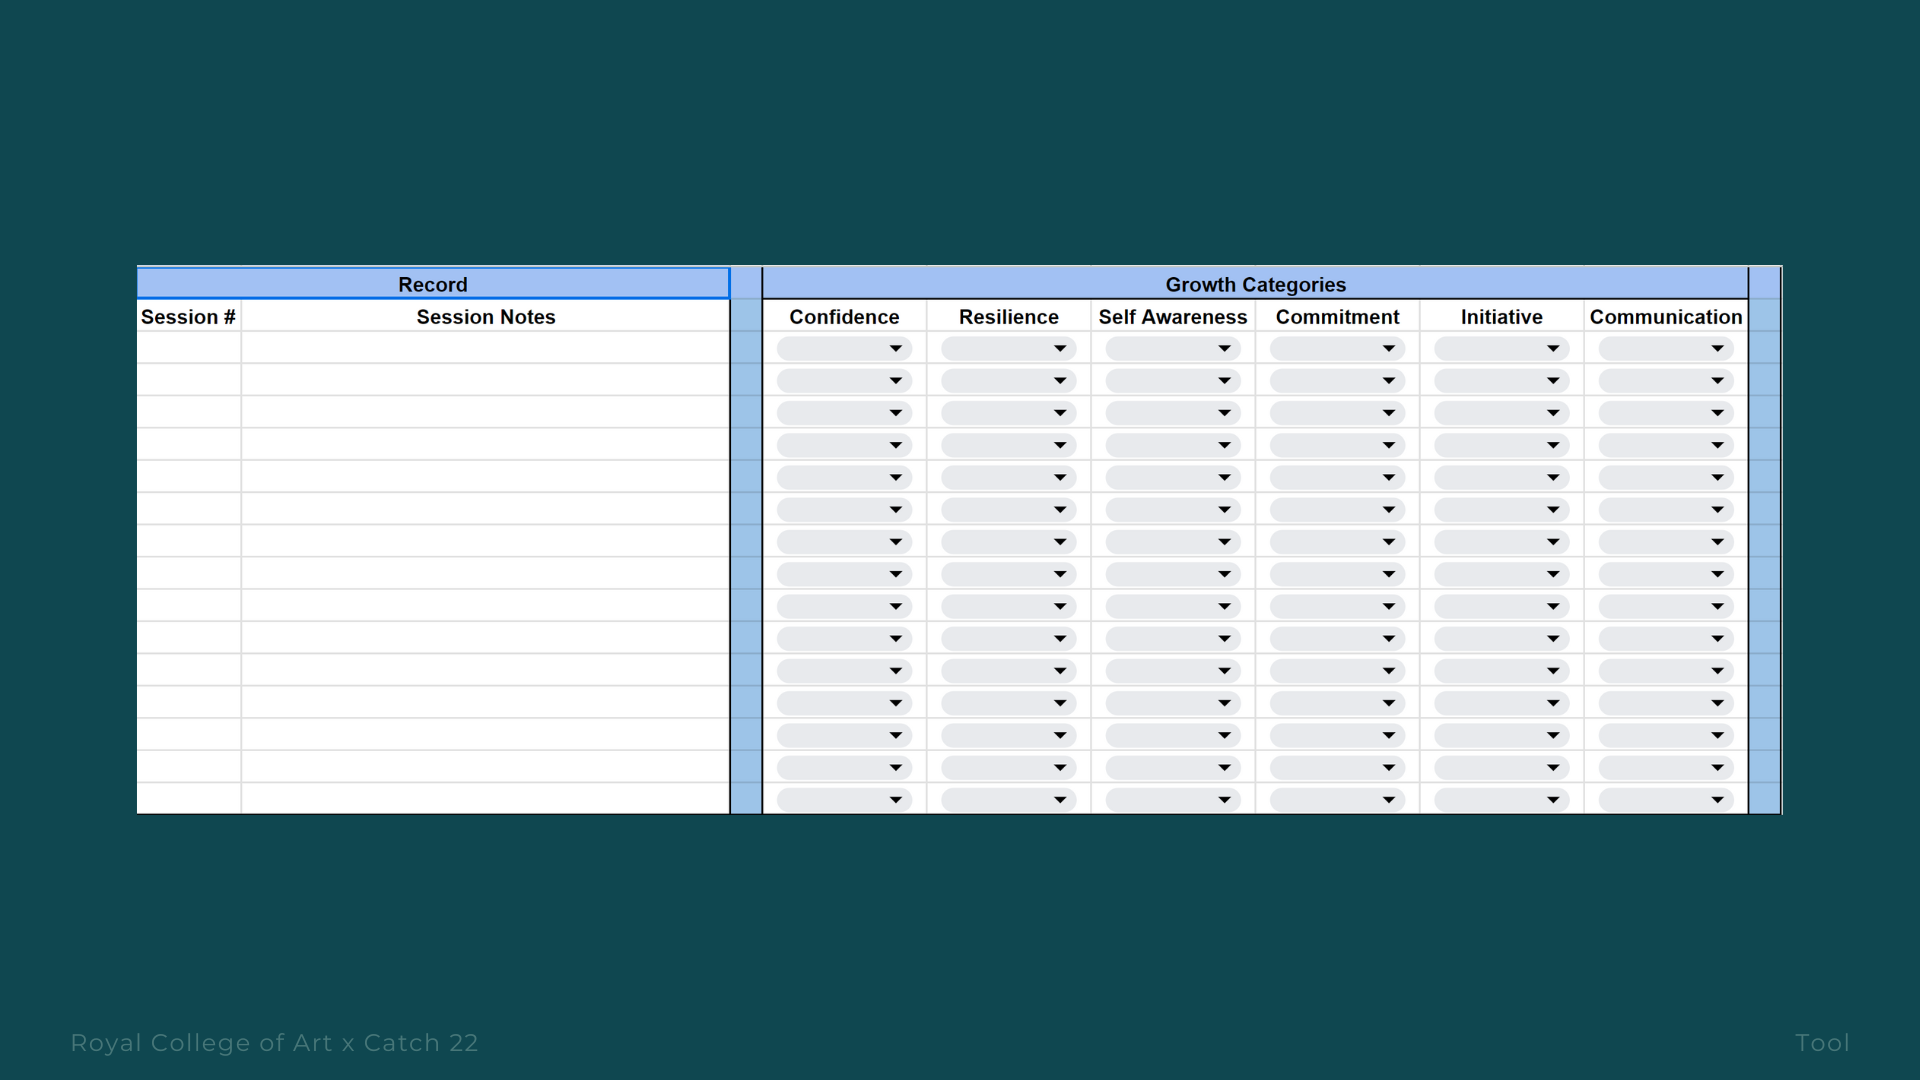Click Royal College of Art footer text
Image resolution: width=1920 pixels, height=1080 pixels.
[x=274, y=1043]
